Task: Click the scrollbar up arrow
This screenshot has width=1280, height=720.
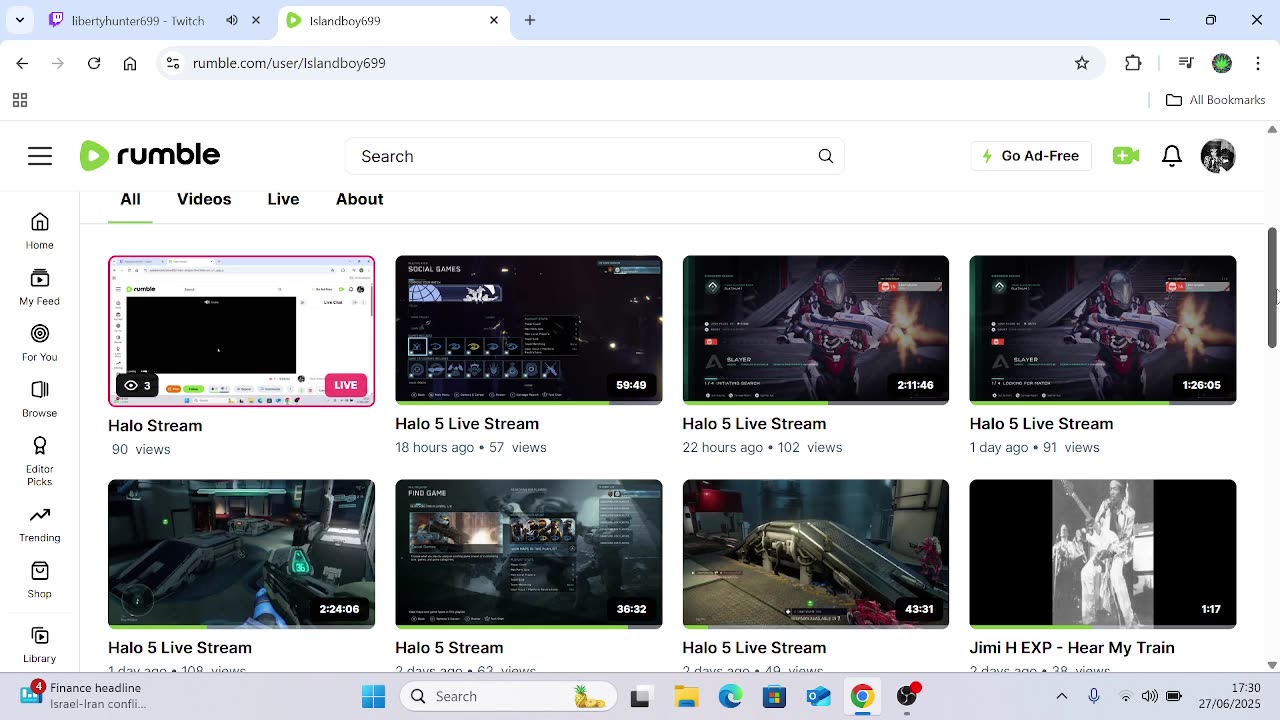Action: (1272, 130)
